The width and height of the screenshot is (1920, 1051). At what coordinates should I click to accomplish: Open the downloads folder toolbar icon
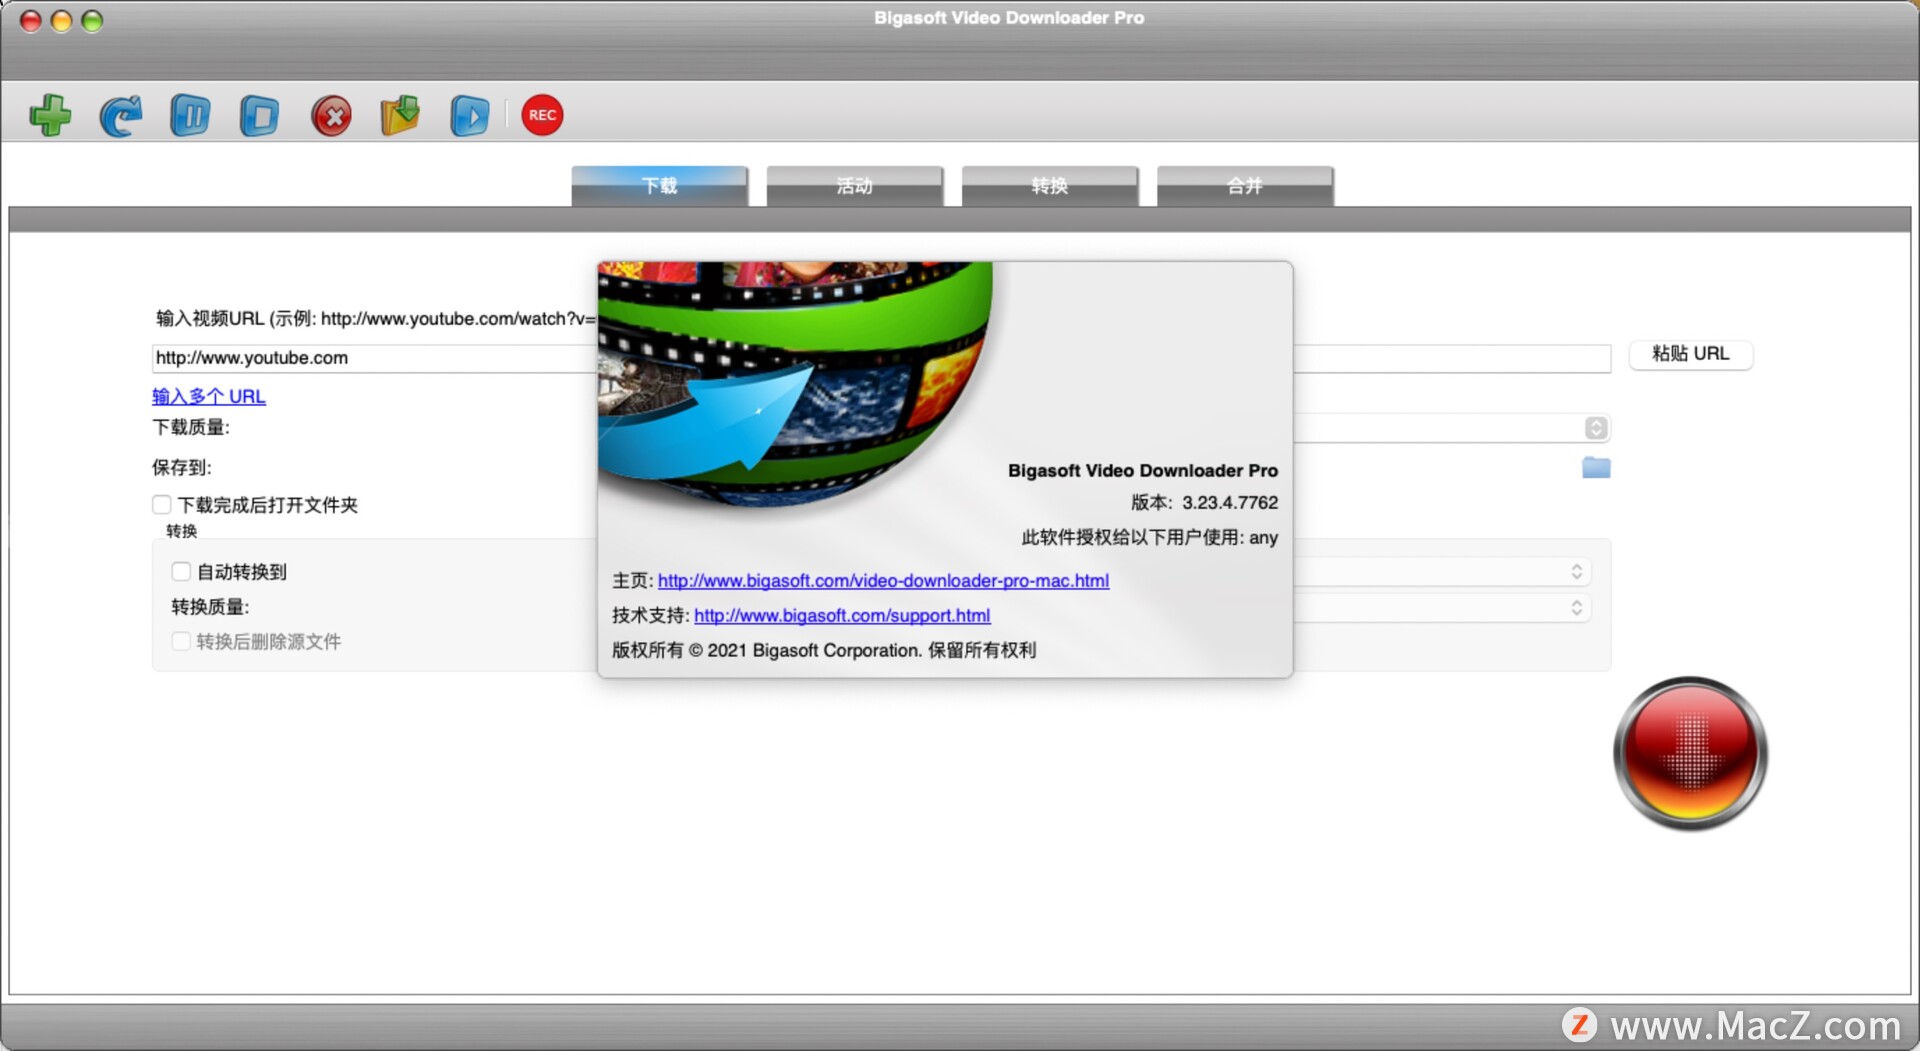pyautogui.click(x=400, y=116)
